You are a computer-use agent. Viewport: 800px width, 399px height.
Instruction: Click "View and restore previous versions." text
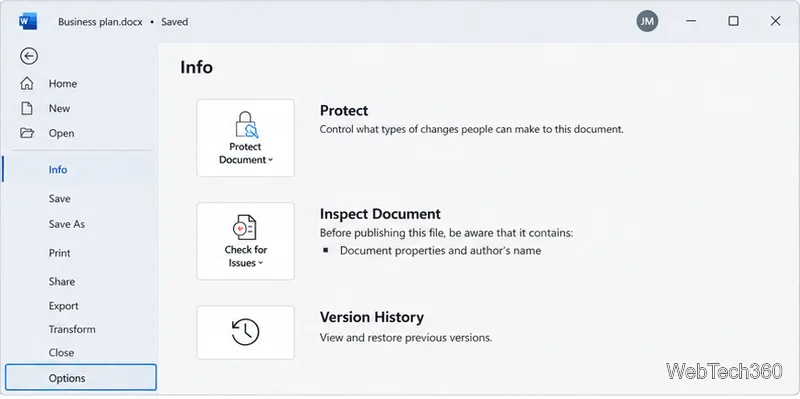pyautogui.click(x=406, y=338)
